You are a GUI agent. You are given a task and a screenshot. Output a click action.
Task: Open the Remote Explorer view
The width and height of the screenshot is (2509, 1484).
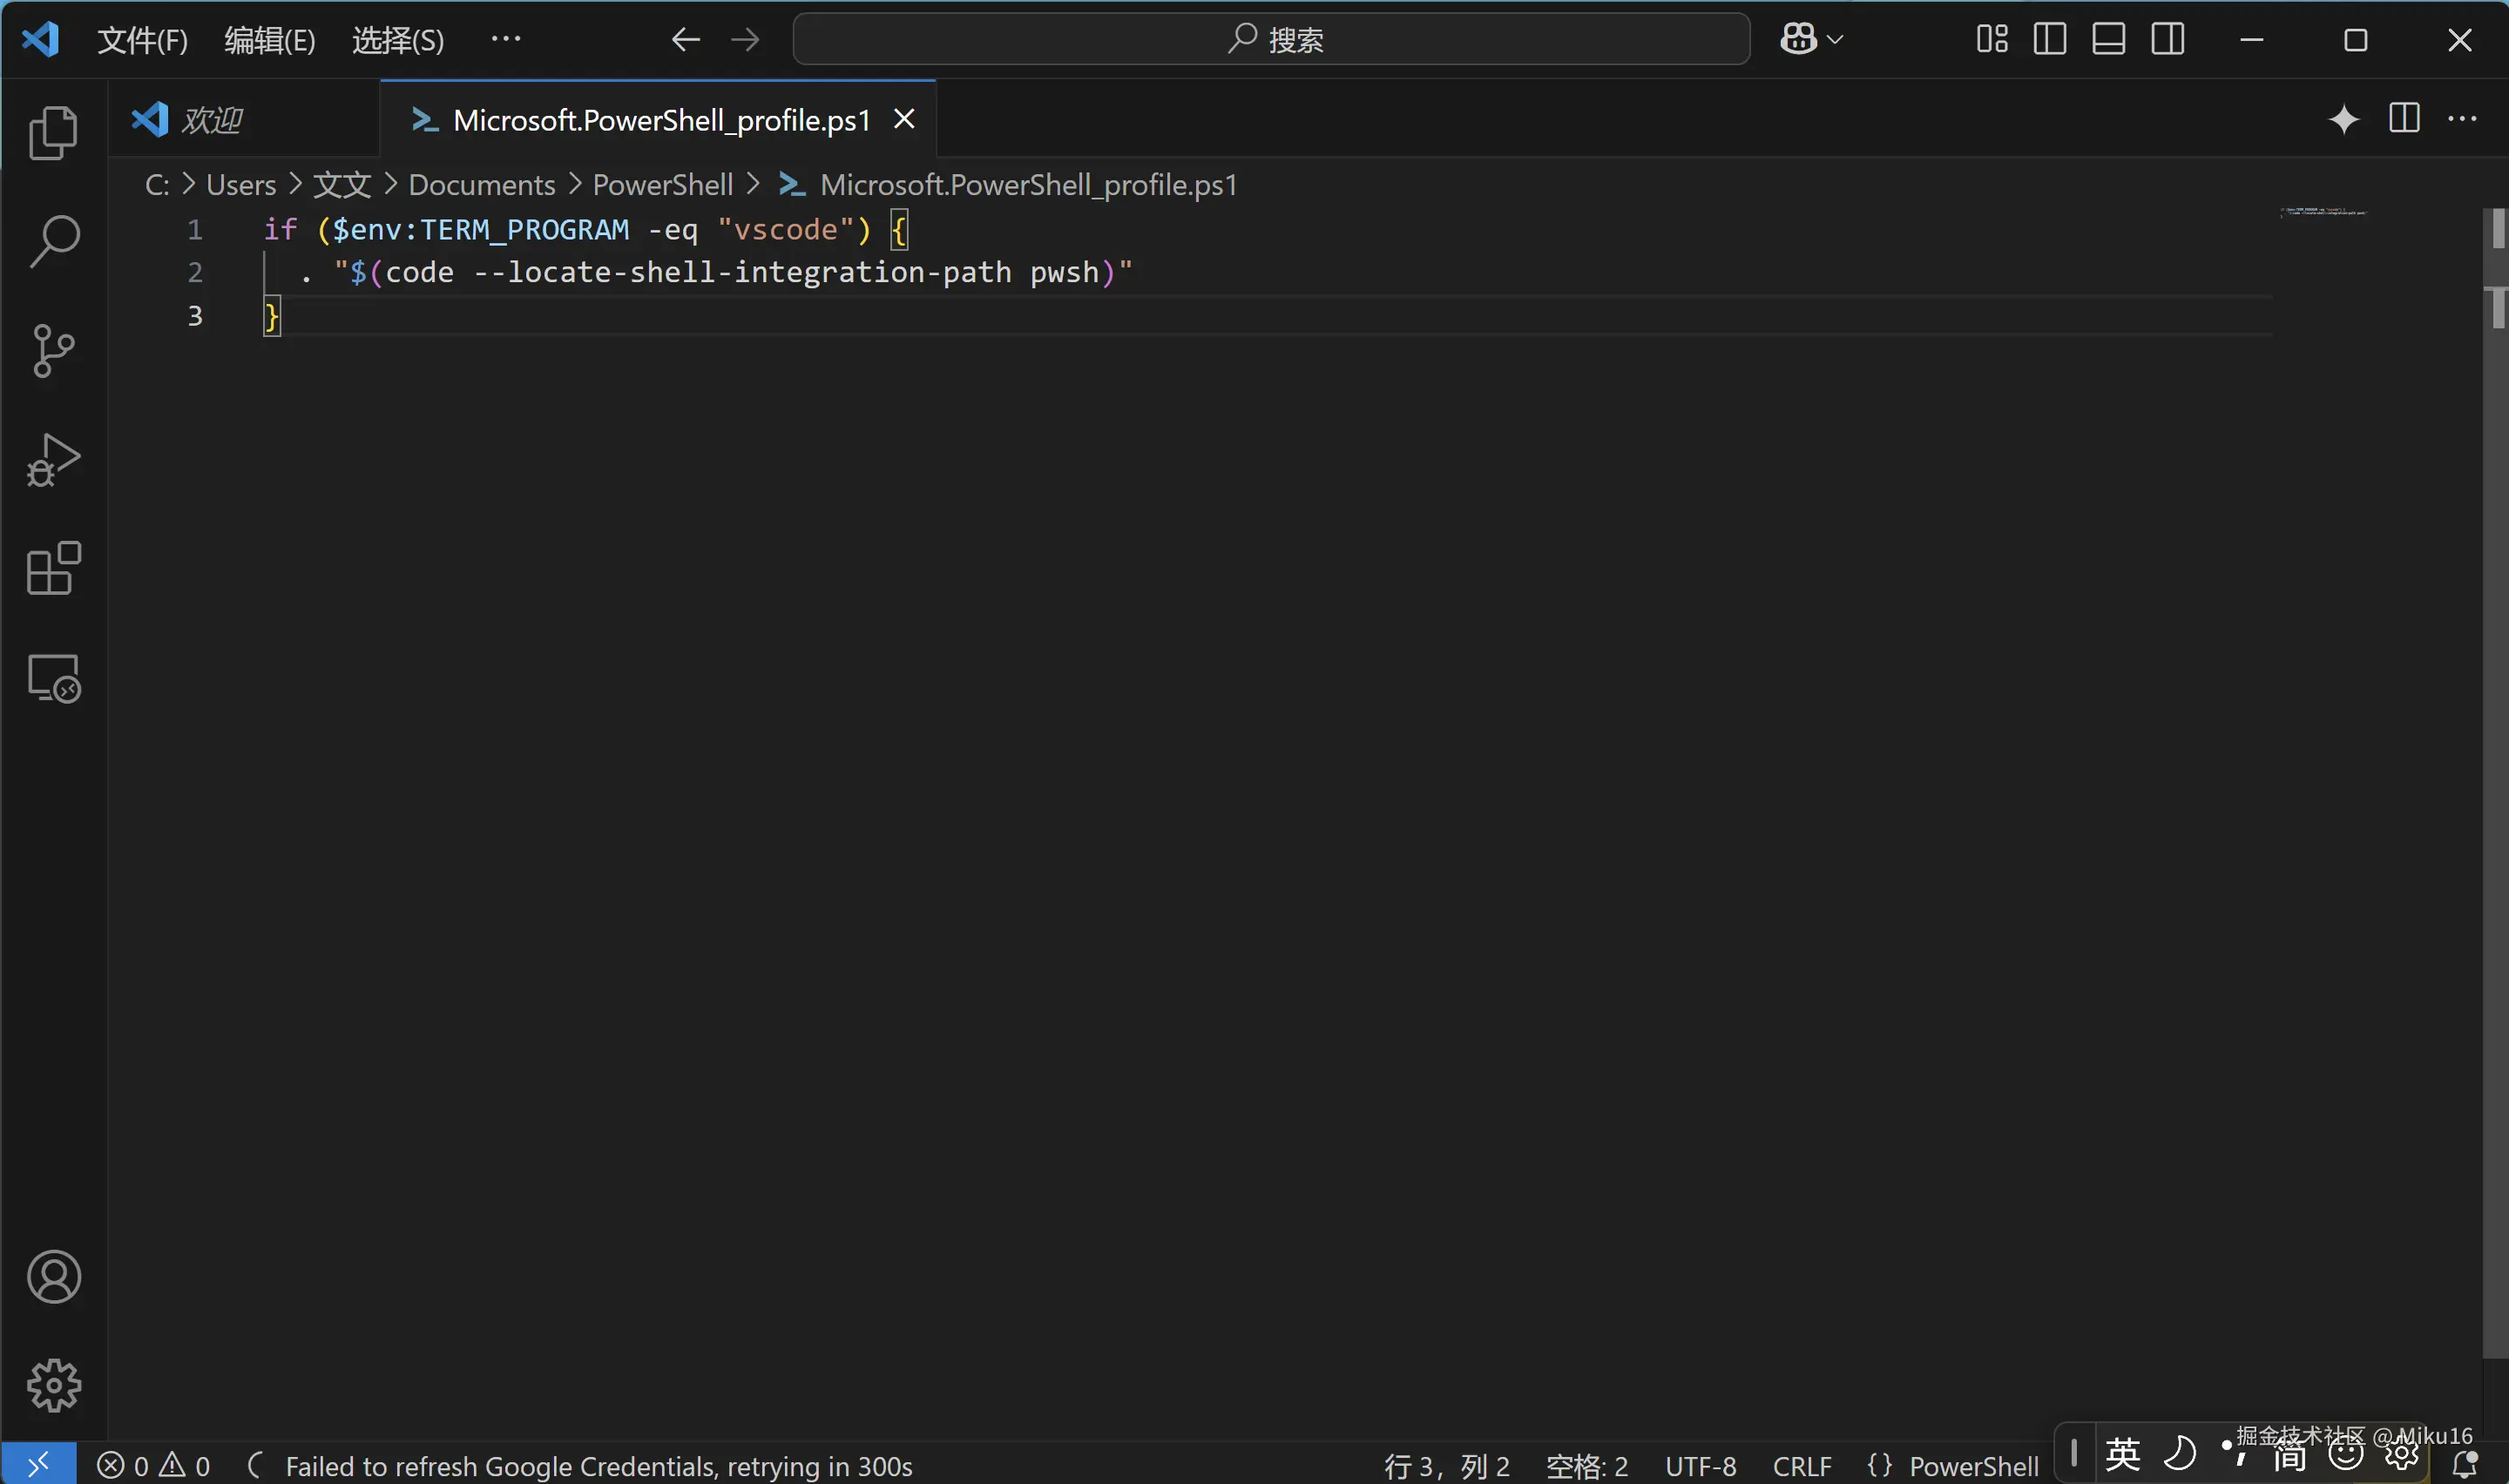[53, 679]
